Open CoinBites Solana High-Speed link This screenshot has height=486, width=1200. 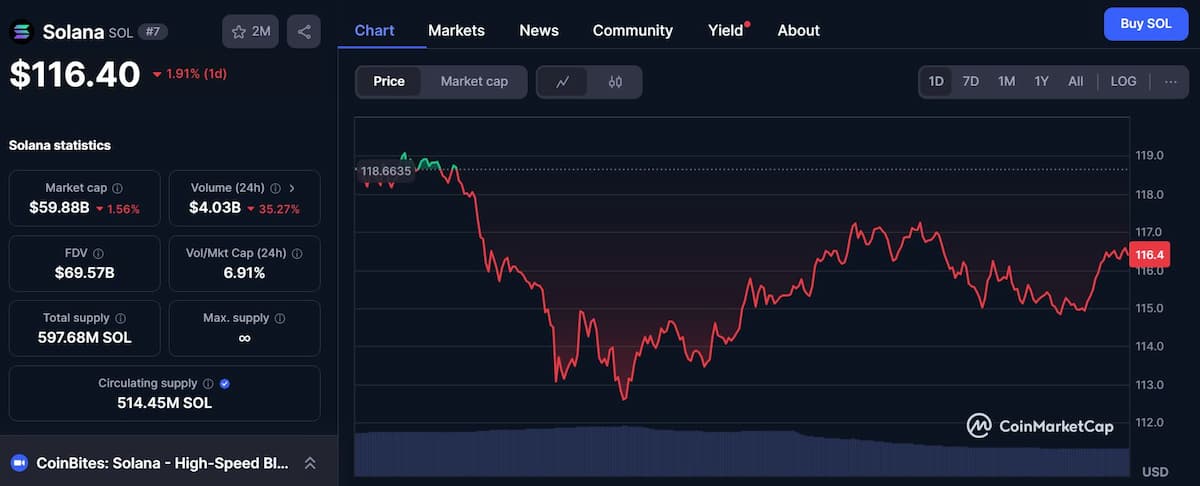162,463
